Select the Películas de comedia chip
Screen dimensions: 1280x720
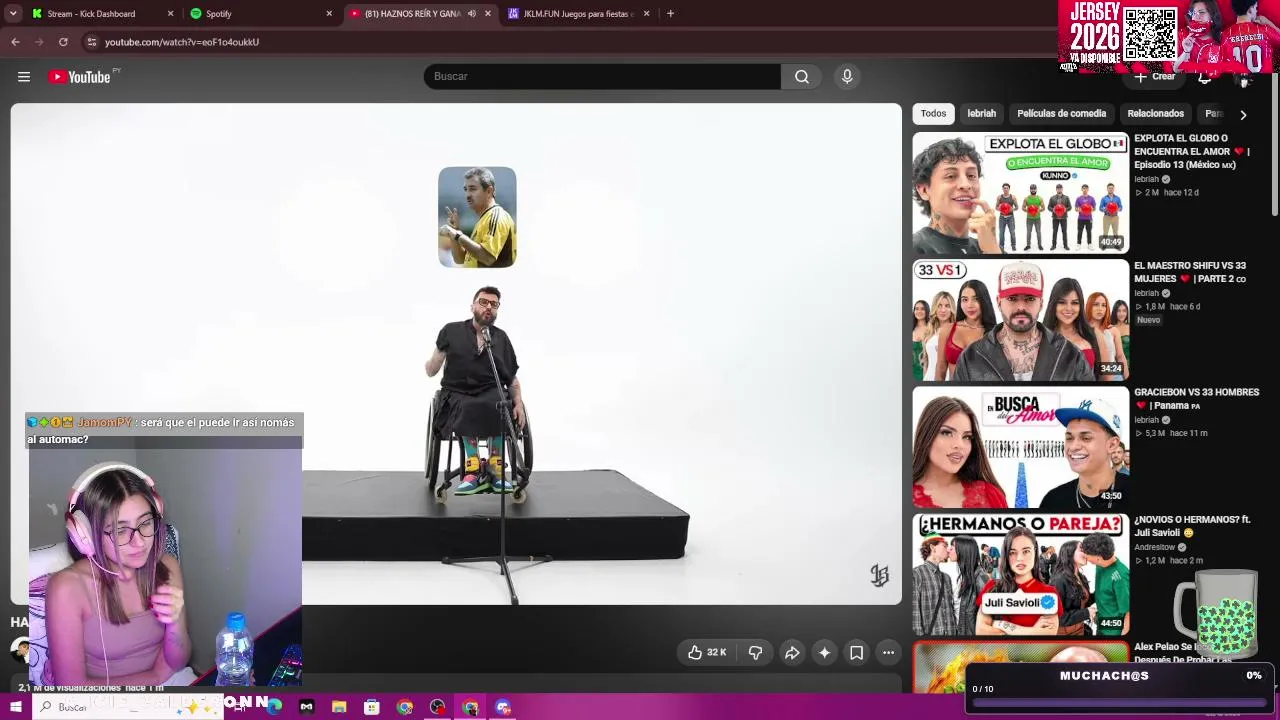[x=1061, y=114]
